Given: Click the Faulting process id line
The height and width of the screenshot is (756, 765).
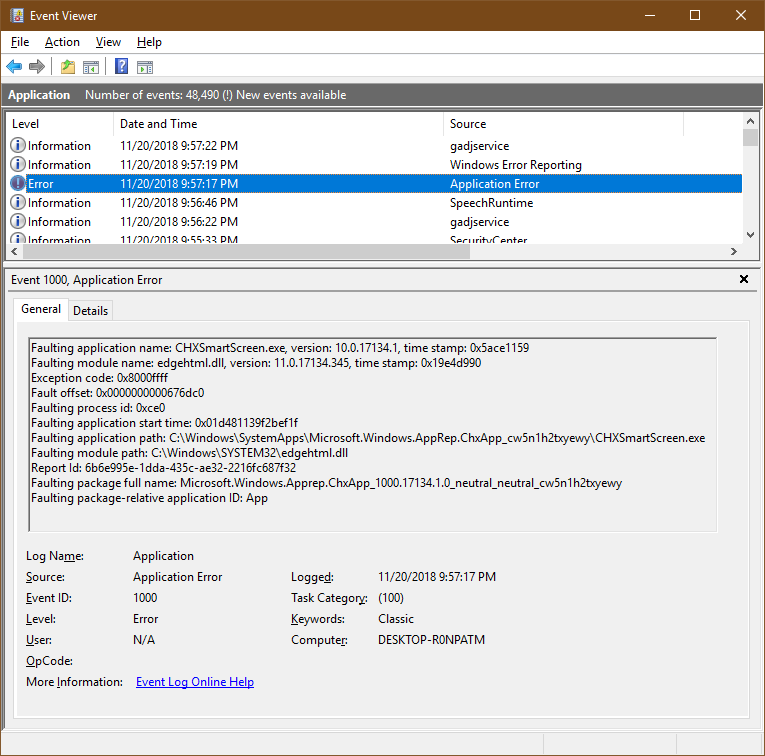Looking at the screenshot, I should 98,408.
